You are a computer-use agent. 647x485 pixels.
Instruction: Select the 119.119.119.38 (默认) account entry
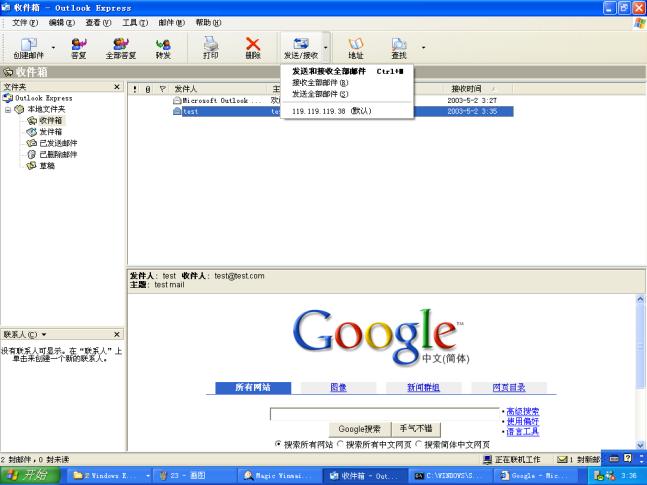[x=347, y=111]
